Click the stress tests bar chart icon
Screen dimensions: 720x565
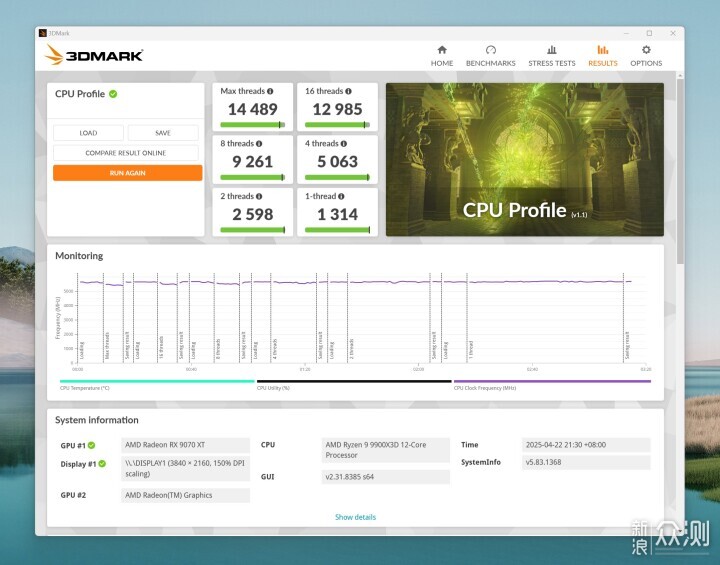(x=551, y=50)
